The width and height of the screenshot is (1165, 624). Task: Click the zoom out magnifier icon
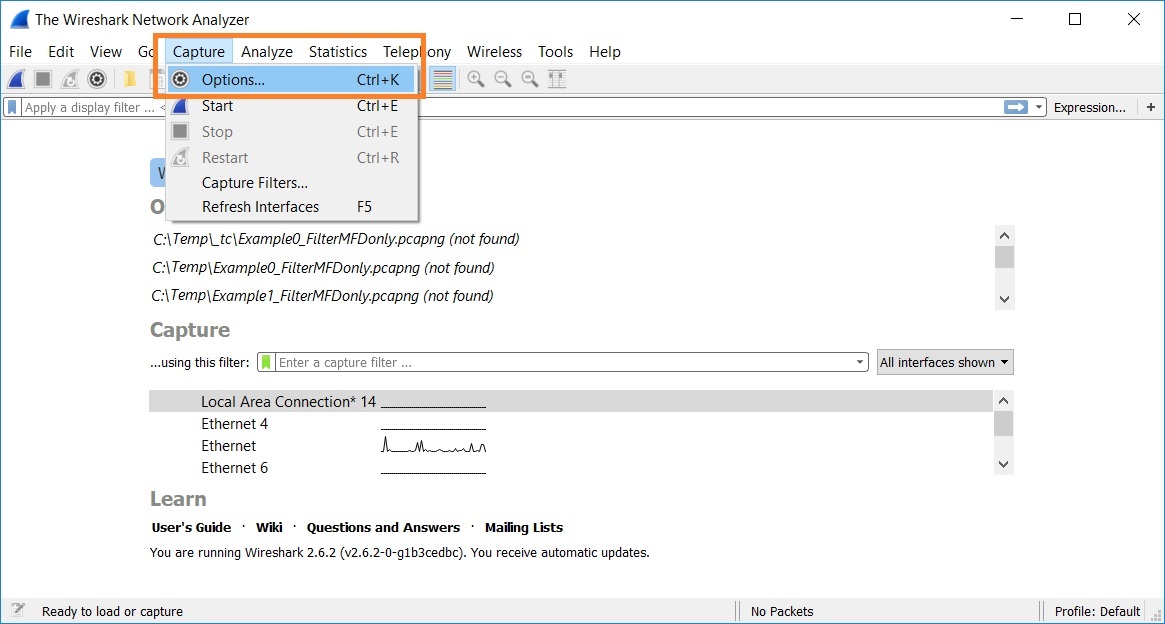[503, 79]
